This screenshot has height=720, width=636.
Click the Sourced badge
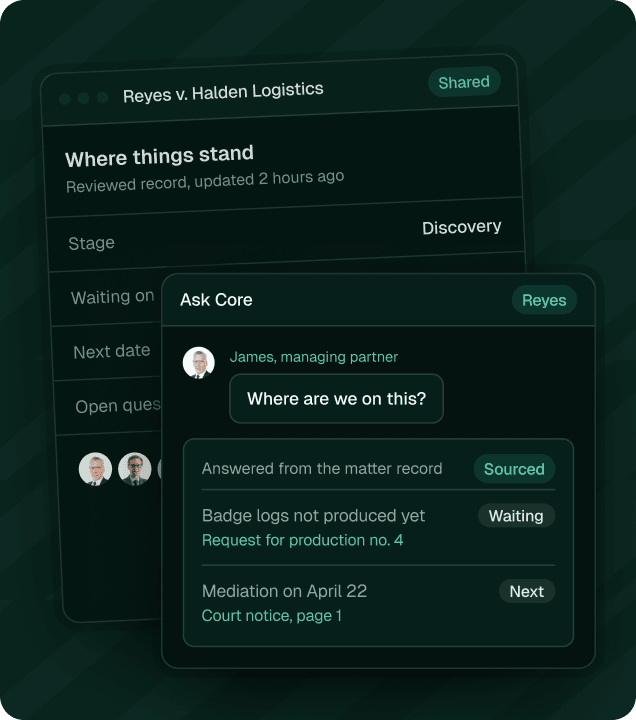[514, 469]
